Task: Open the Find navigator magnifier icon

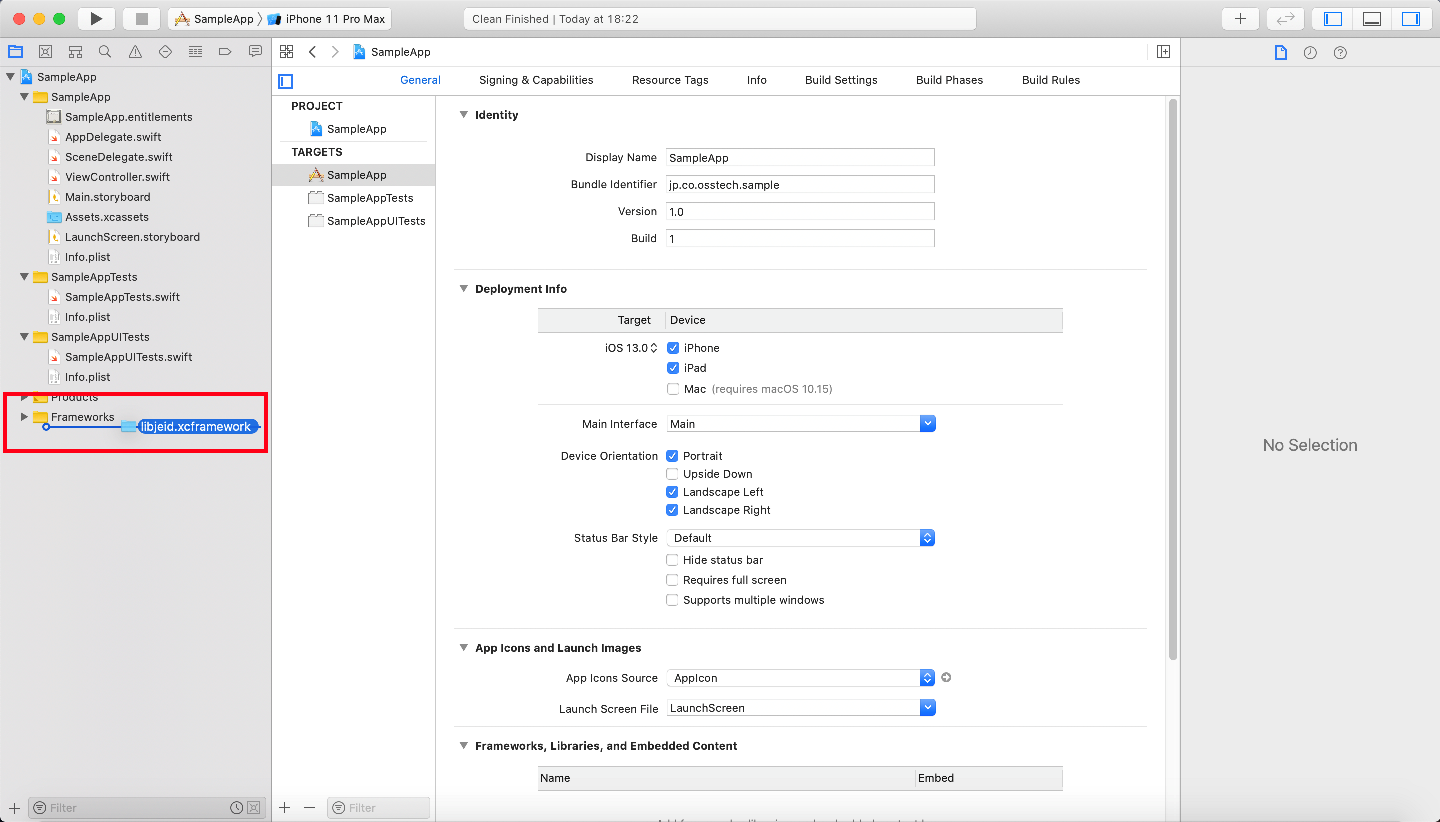Action: (105, 52)
